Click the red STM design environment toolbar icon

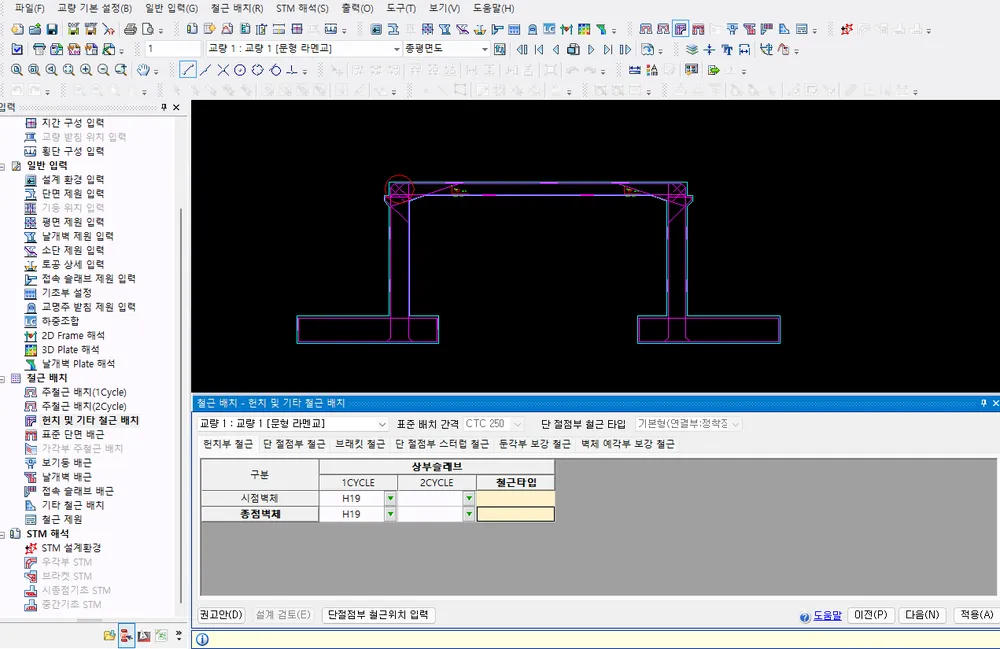point(847,29)
